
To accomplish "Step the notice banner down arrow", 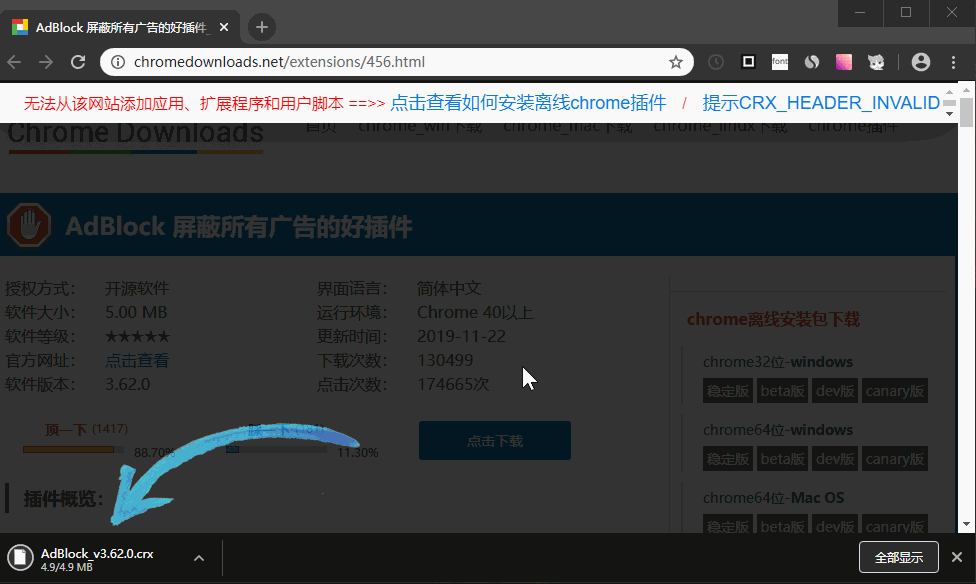I will click(x=949, y=113).
